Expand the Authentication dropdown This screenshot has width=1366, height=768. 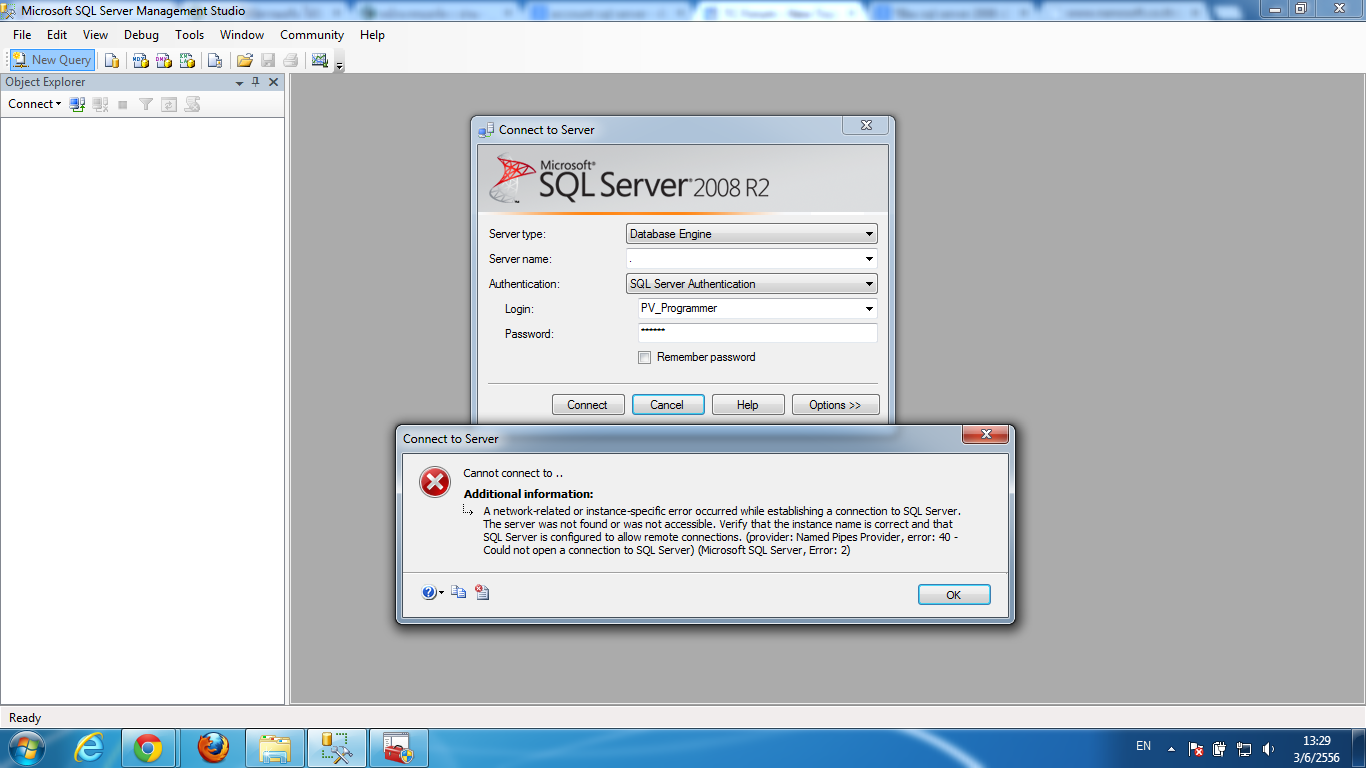[868, 284]
